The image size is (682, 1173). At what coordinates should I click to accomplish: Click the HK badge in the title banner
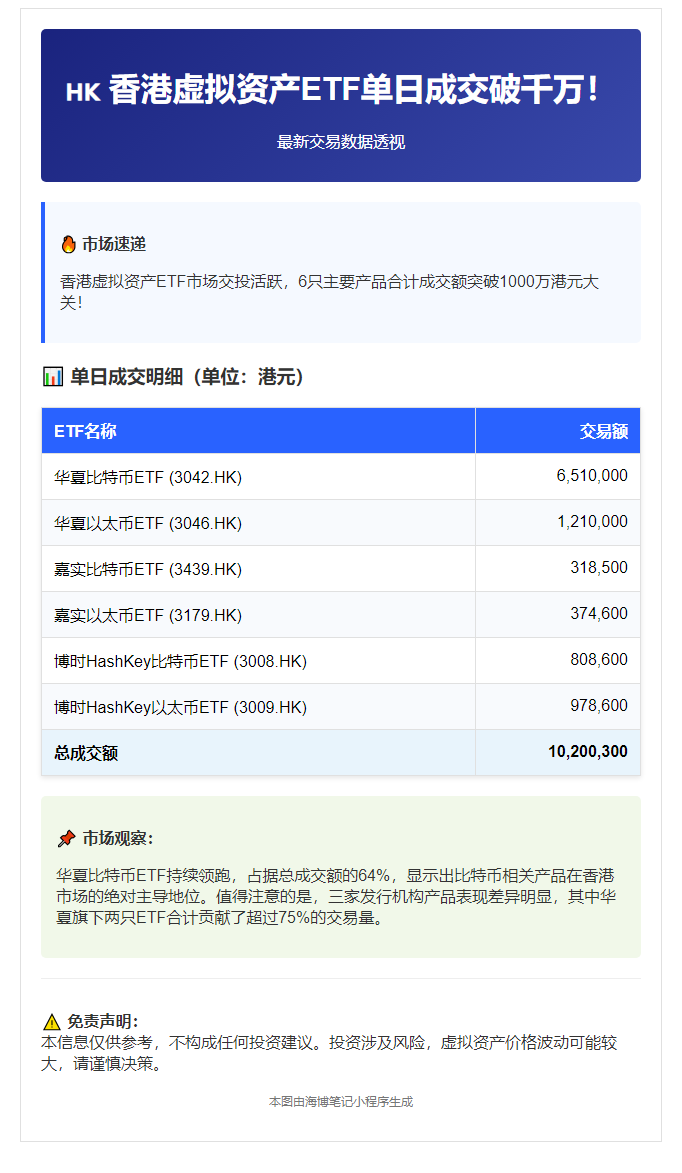tap(83, 92)
